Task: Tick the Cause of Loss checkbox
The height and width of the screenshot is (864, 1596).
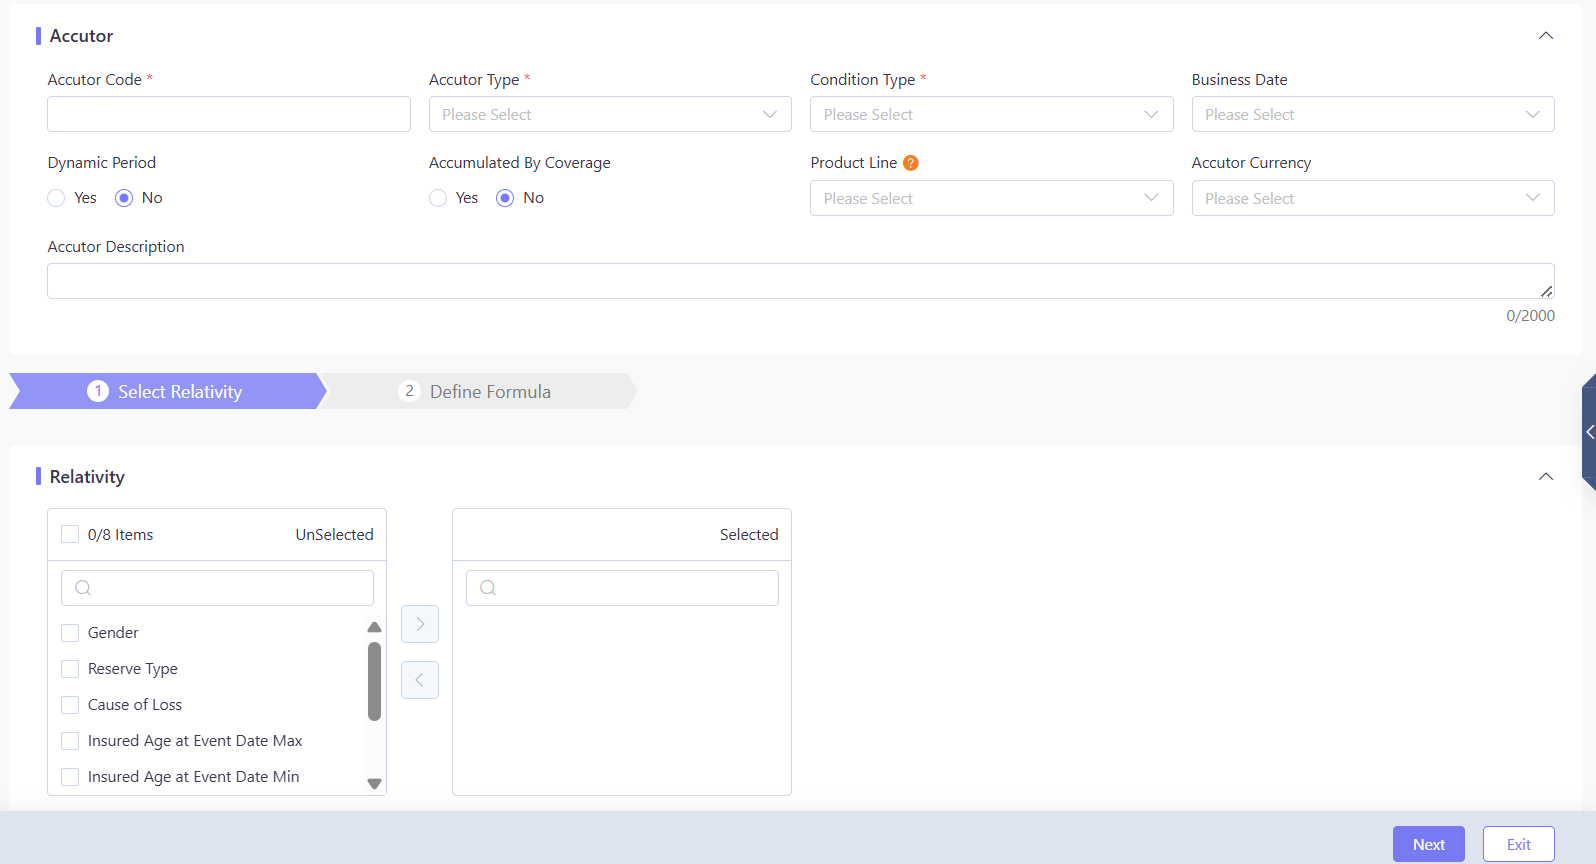Action: tap(70, 705)
